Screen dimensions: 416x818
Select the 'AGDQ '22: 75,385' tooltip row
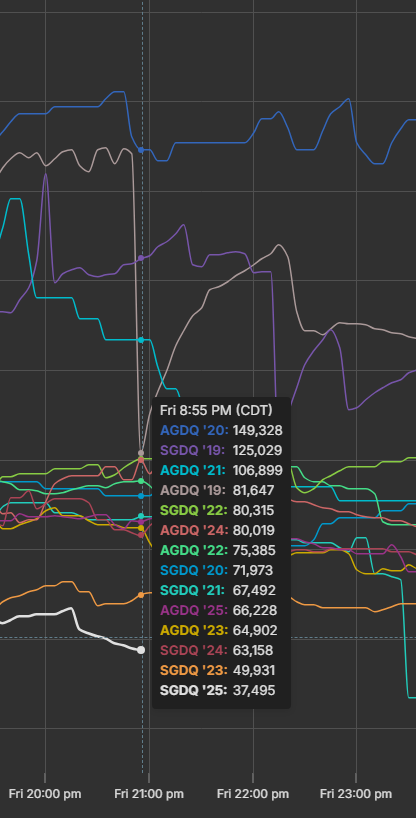[217, 550]
